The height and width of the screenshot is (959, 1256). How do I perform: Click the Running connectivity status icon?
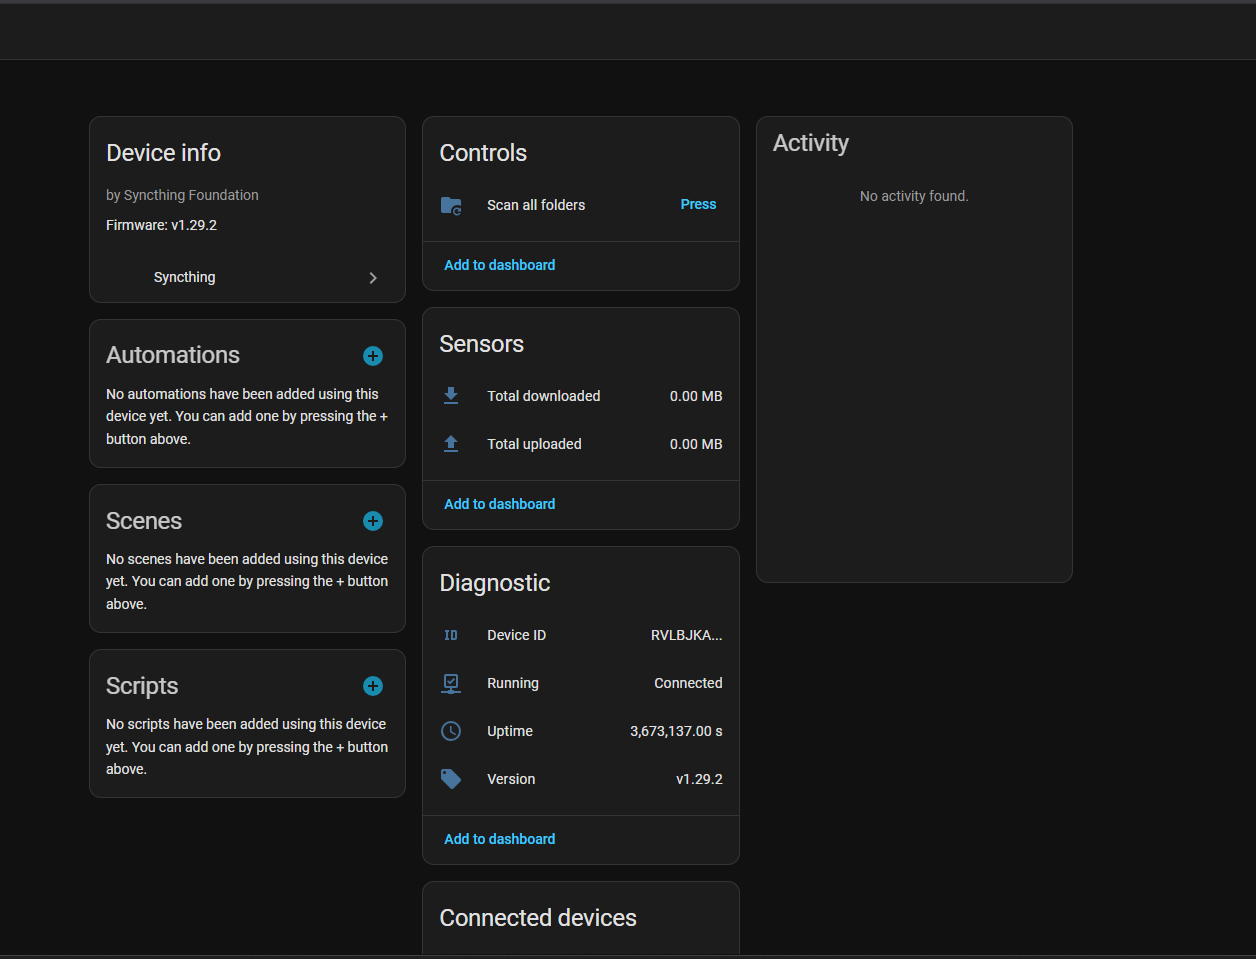[451, 683]
